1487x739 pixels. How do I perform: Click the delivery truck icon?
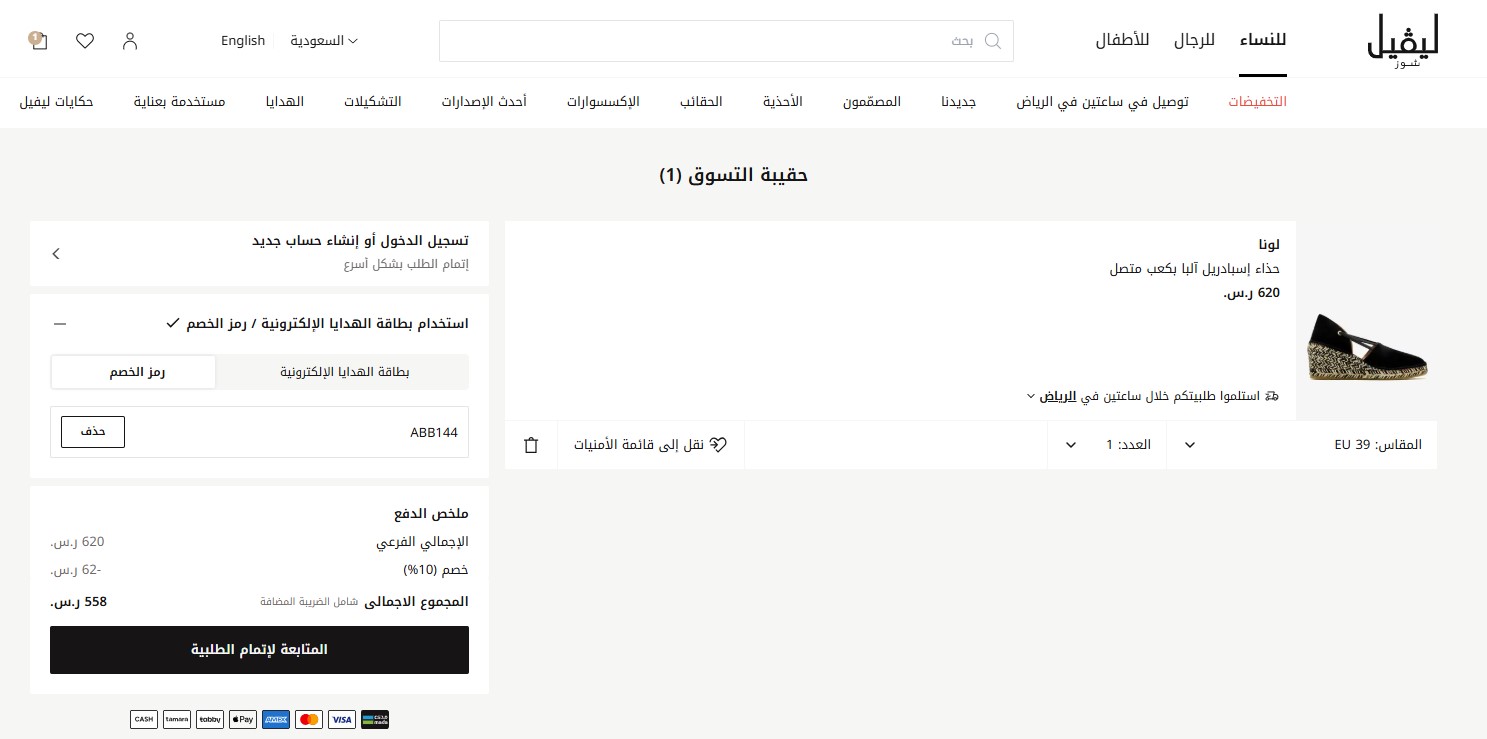[1272, 396]
